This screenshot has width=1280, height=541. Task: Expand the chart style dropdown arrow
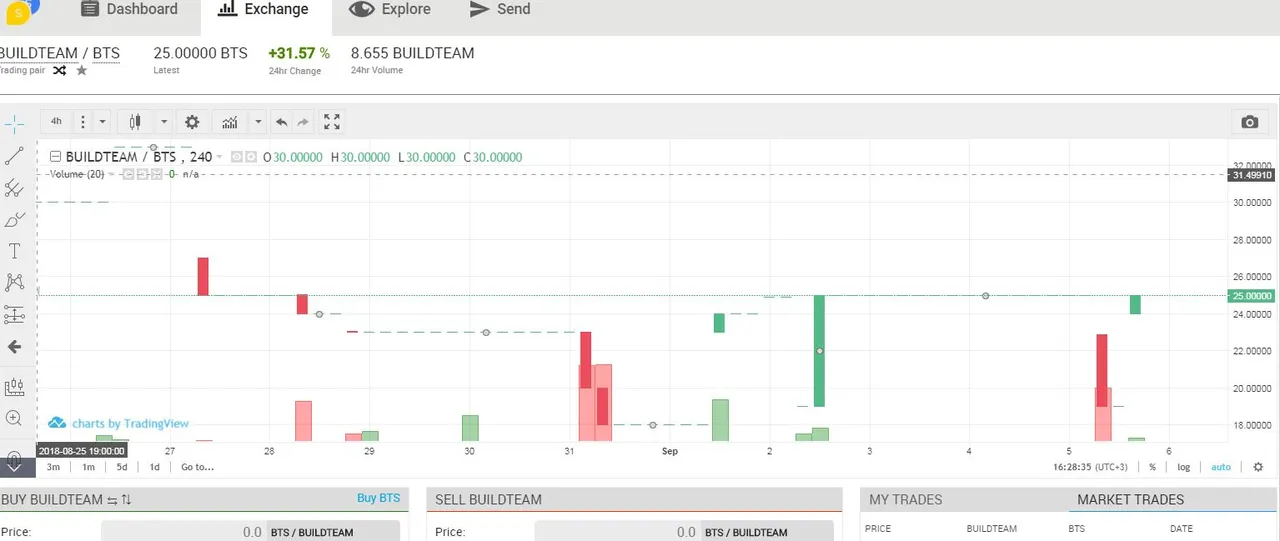coord(164,122)
